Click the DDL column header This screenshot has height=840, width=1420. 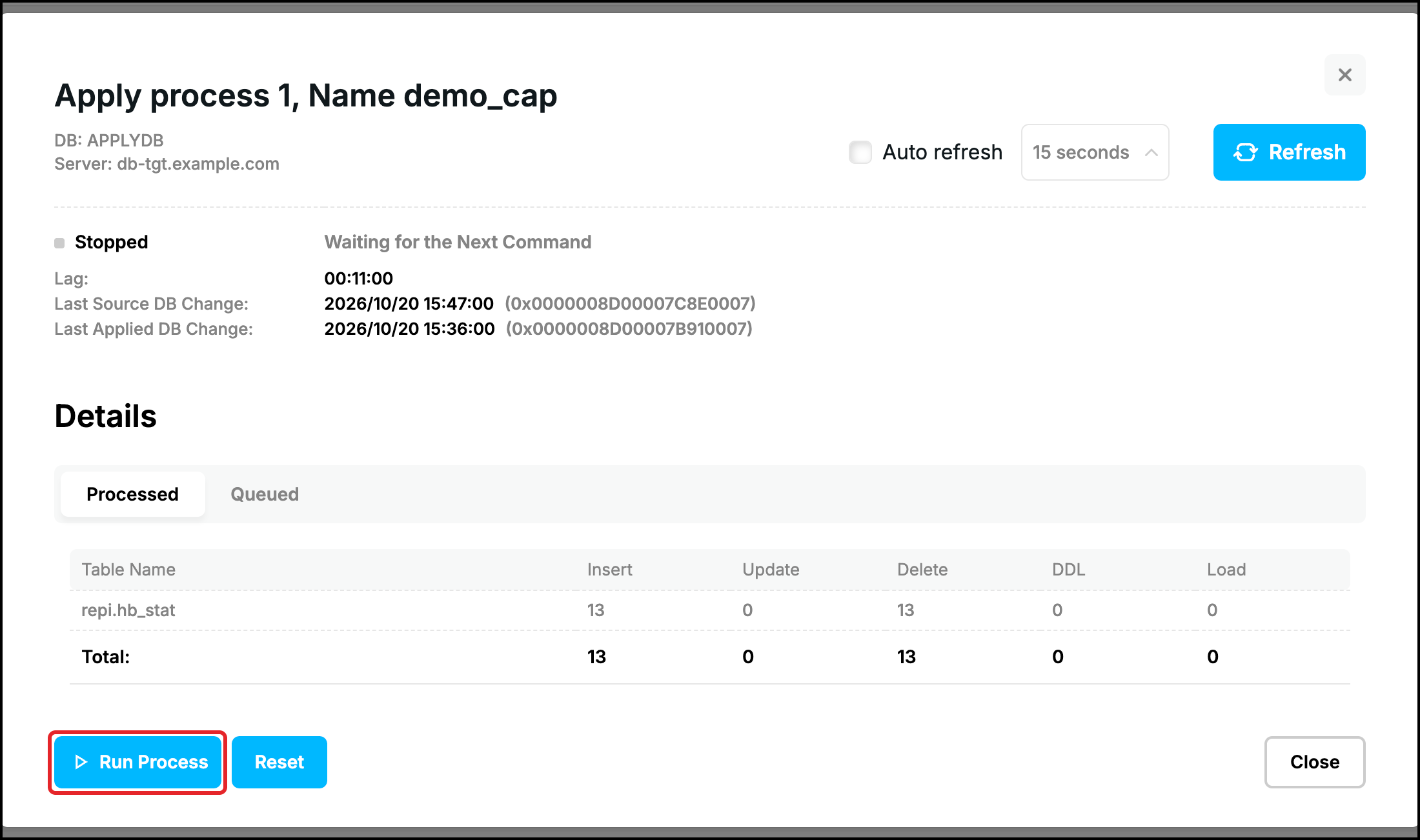1068,570
